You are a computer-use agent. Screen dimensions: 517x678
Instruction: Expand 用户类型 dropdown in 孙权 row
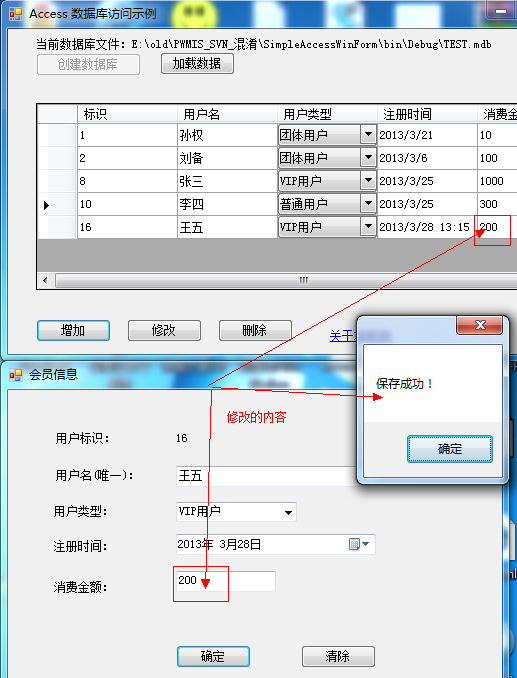click(x=368, y=135)
